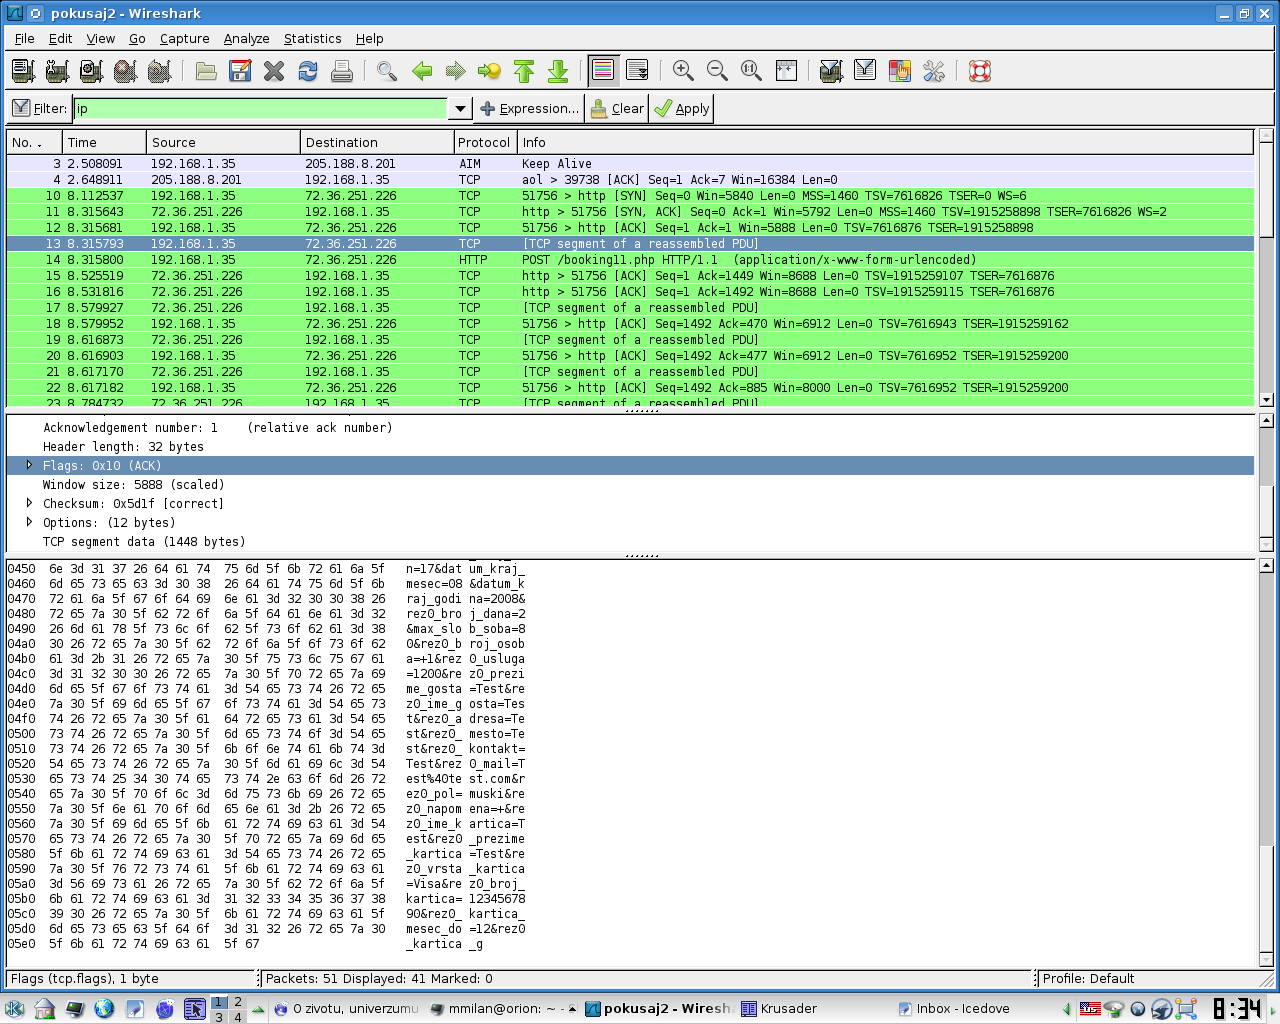Click the Expression... button
Screen dimensions: 1280x1024
(529, 109)
